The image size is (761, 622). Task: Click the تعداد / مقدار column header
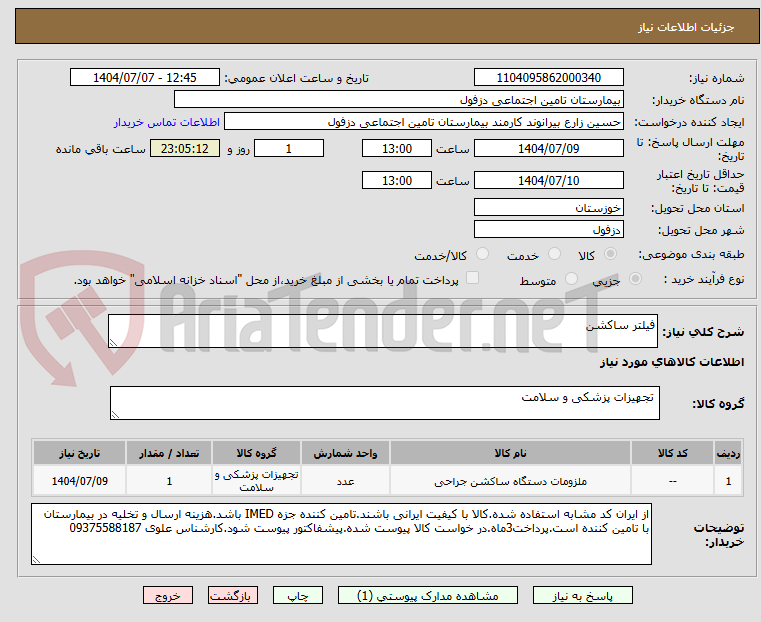click(169, 453)
